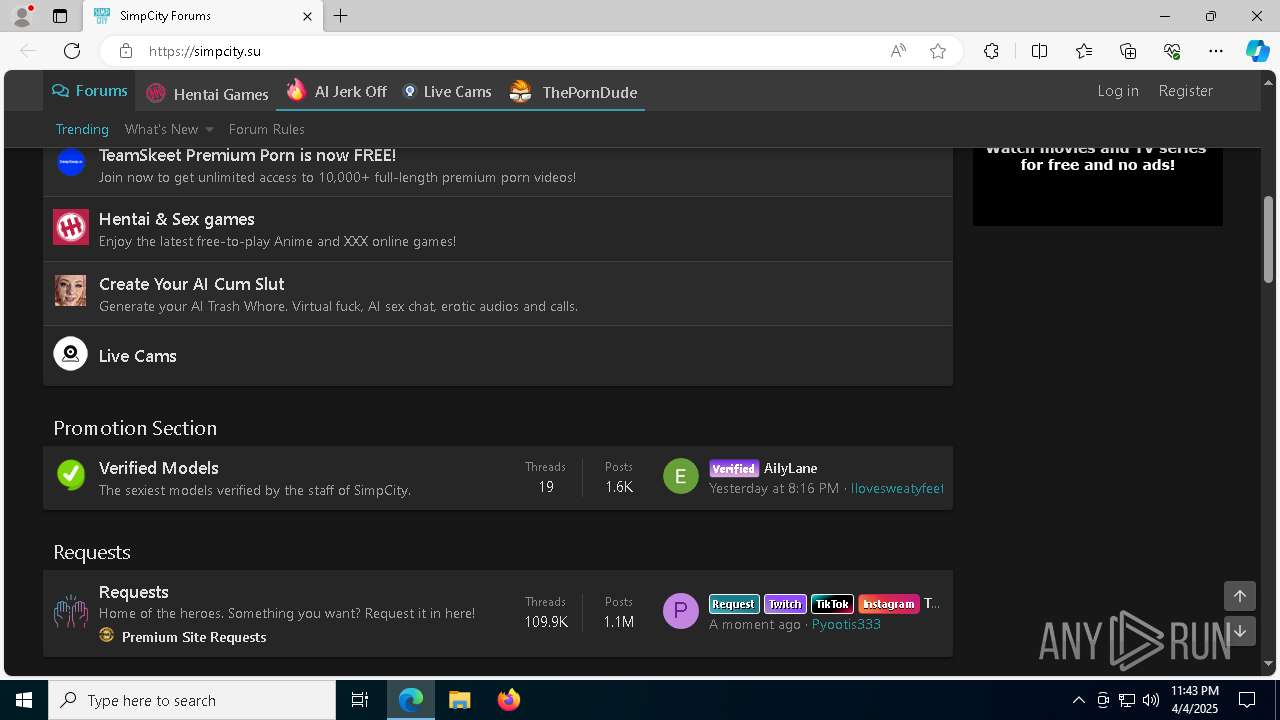This screenshot has height=720, width=1280.
Task: Click the movies and TV ad banner
Action: pyautogui.click(x=1097, y=185)
